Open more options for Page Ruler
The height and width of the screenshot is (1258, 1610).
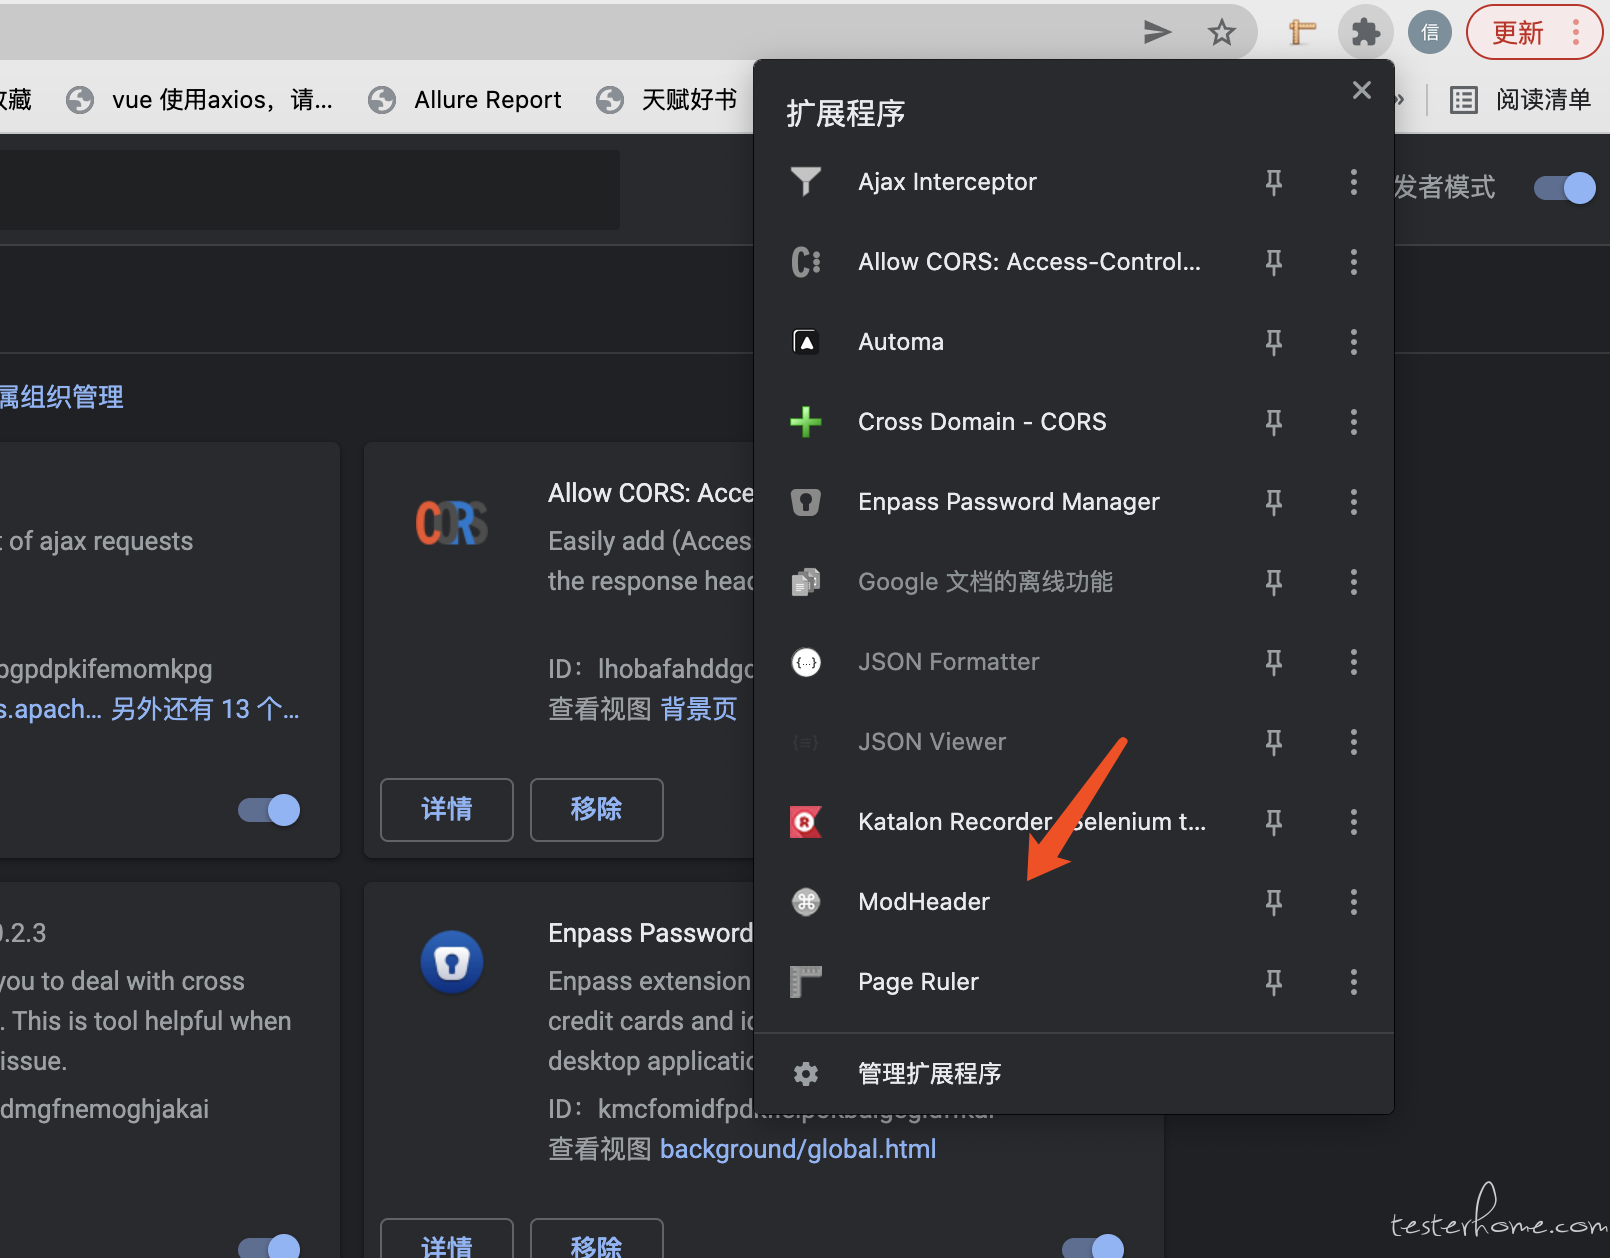click(x=1354, y=982)
